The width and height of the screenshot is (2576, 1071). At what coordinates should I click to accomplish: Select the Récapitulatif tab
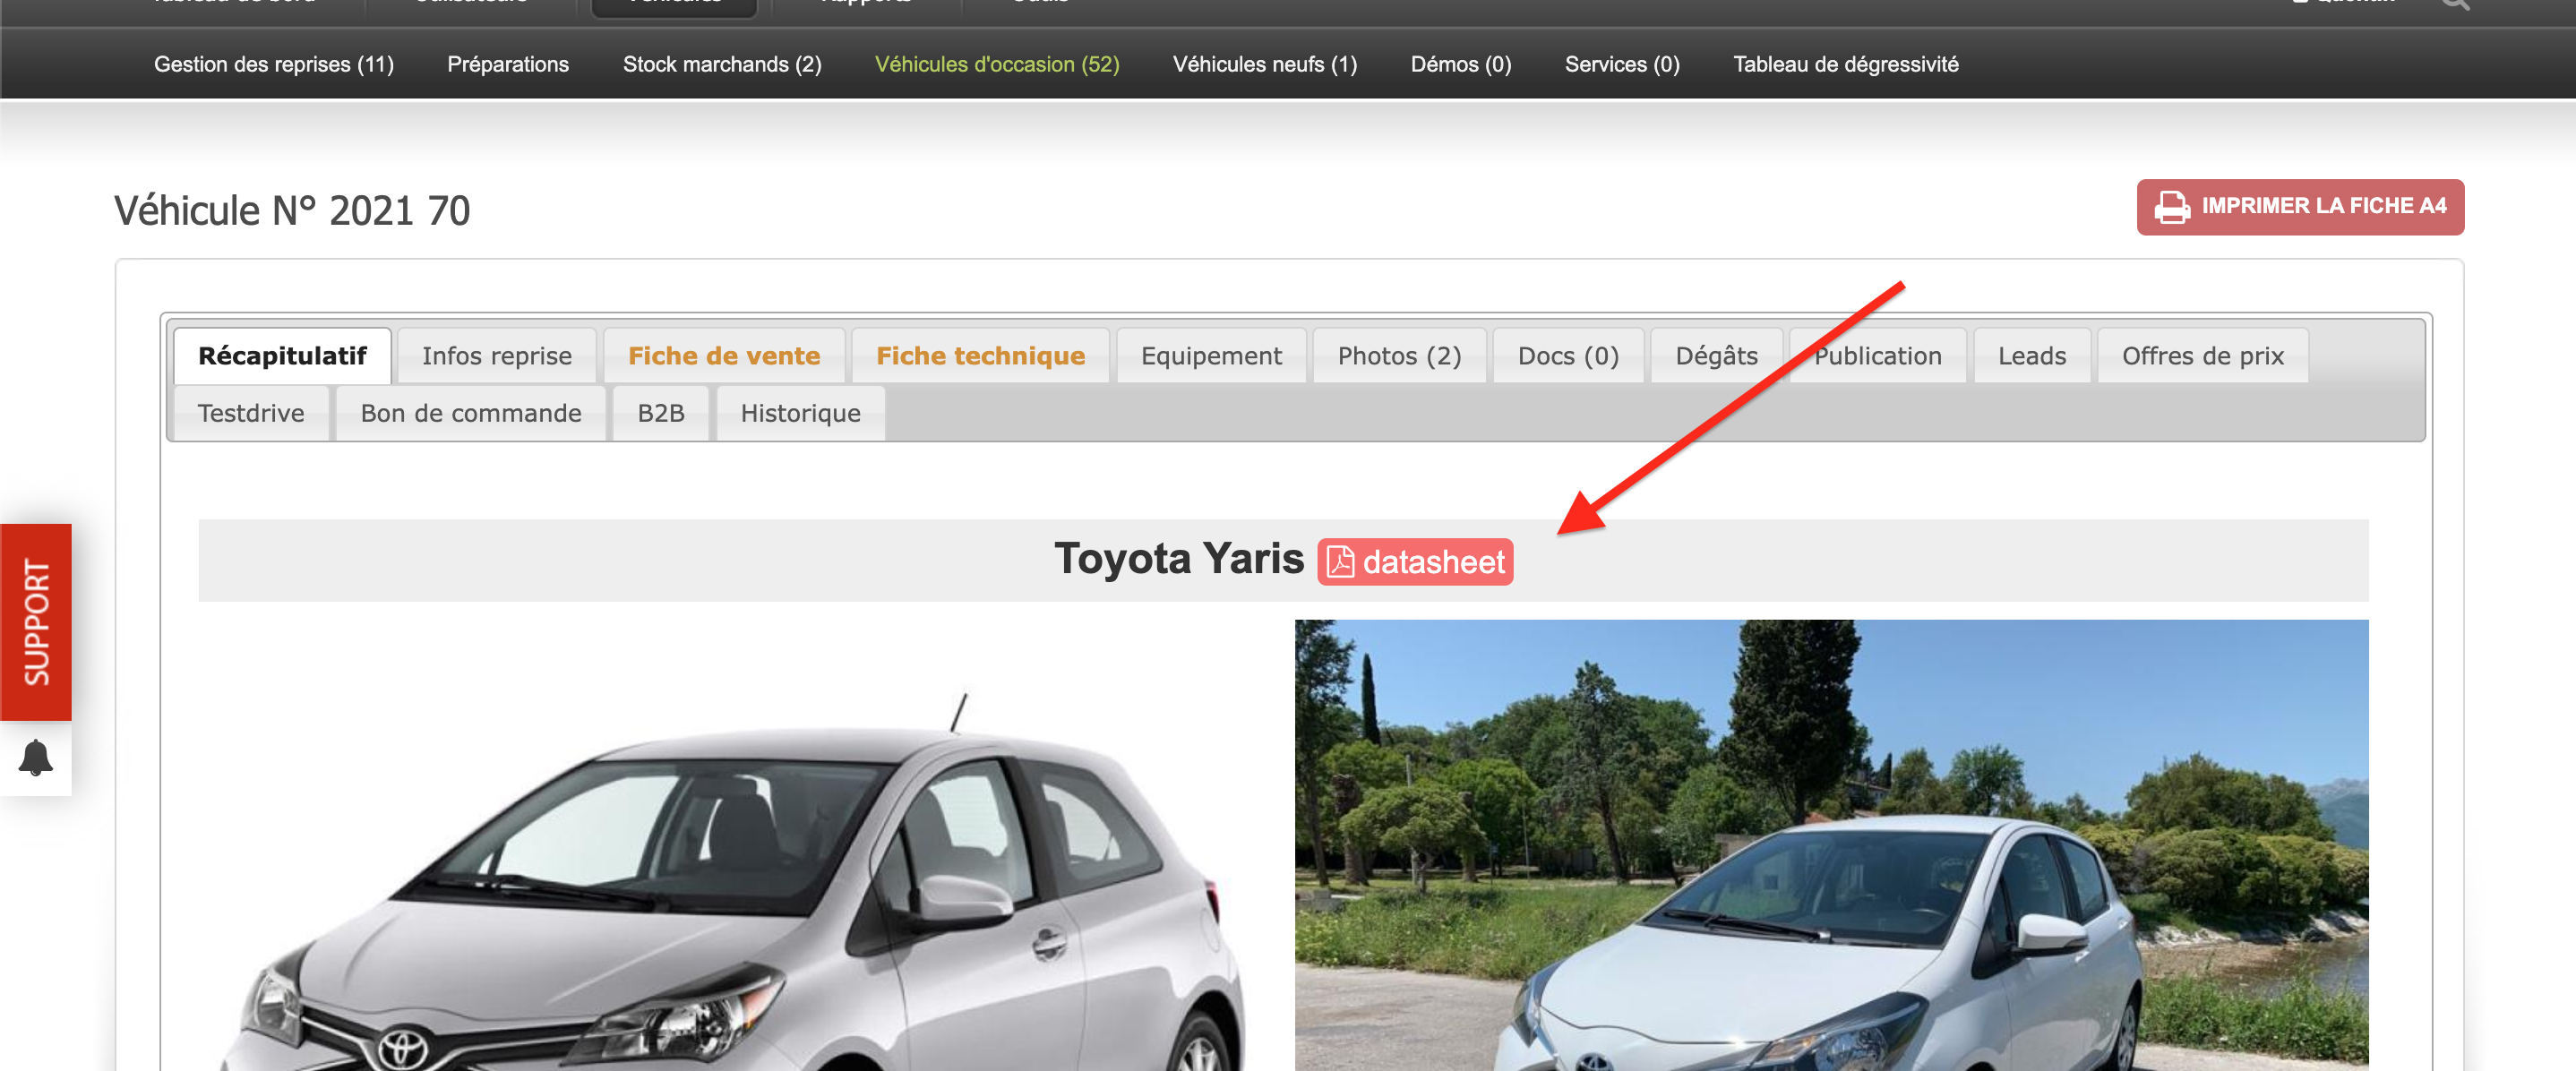(282, 356)
